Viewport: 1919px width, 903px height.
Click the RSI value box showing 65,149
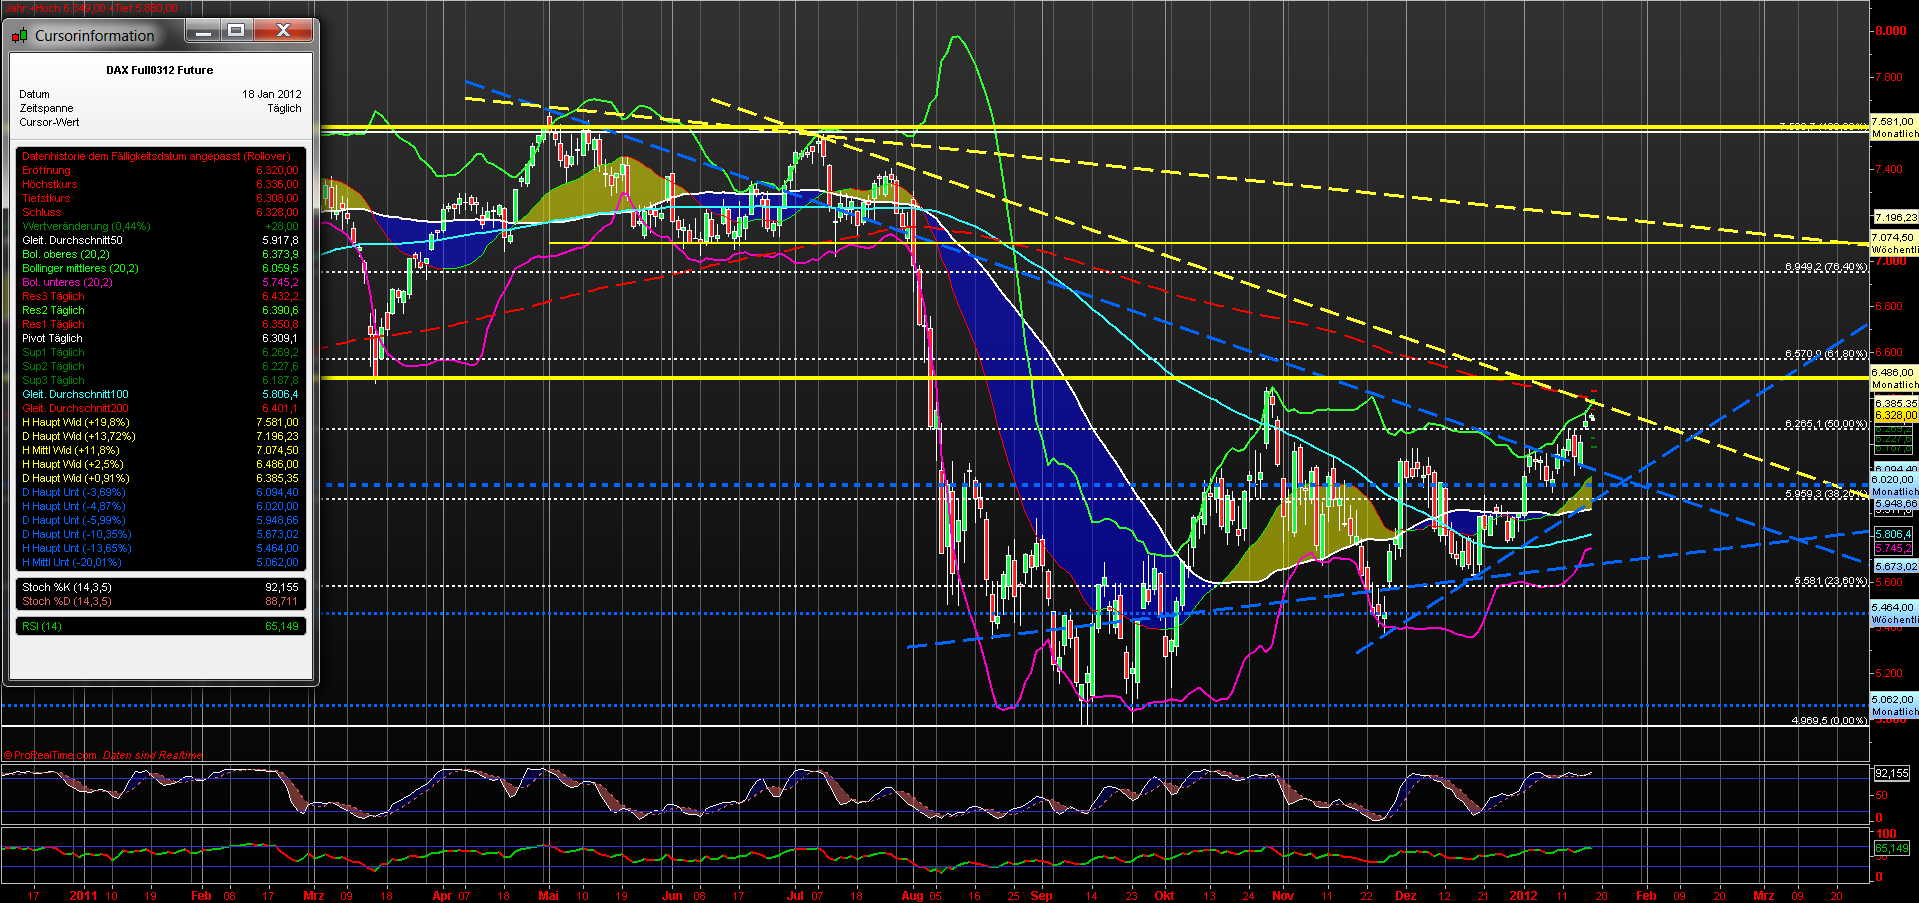(1893, 847)
